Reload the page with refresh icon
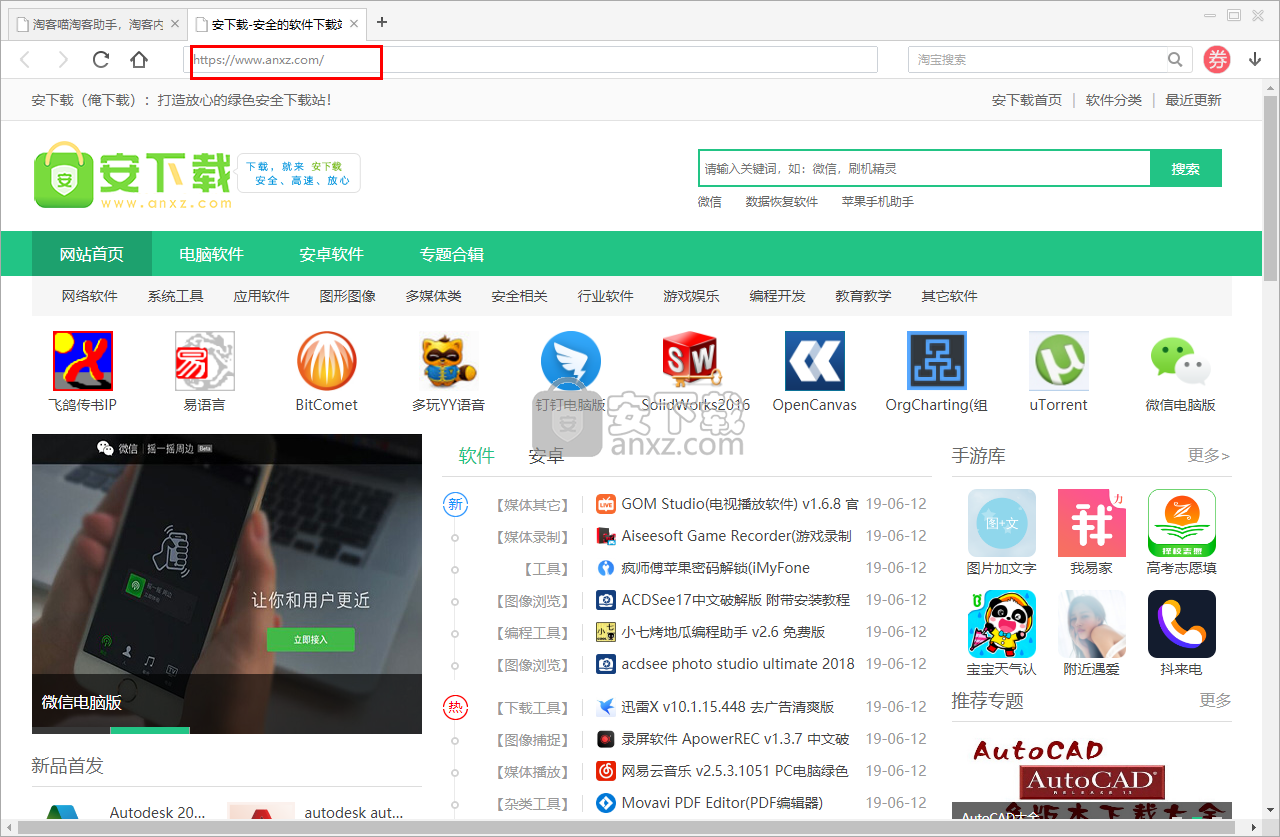The width and height of the screenshot is (1280, 837). [x=101, y=60]
